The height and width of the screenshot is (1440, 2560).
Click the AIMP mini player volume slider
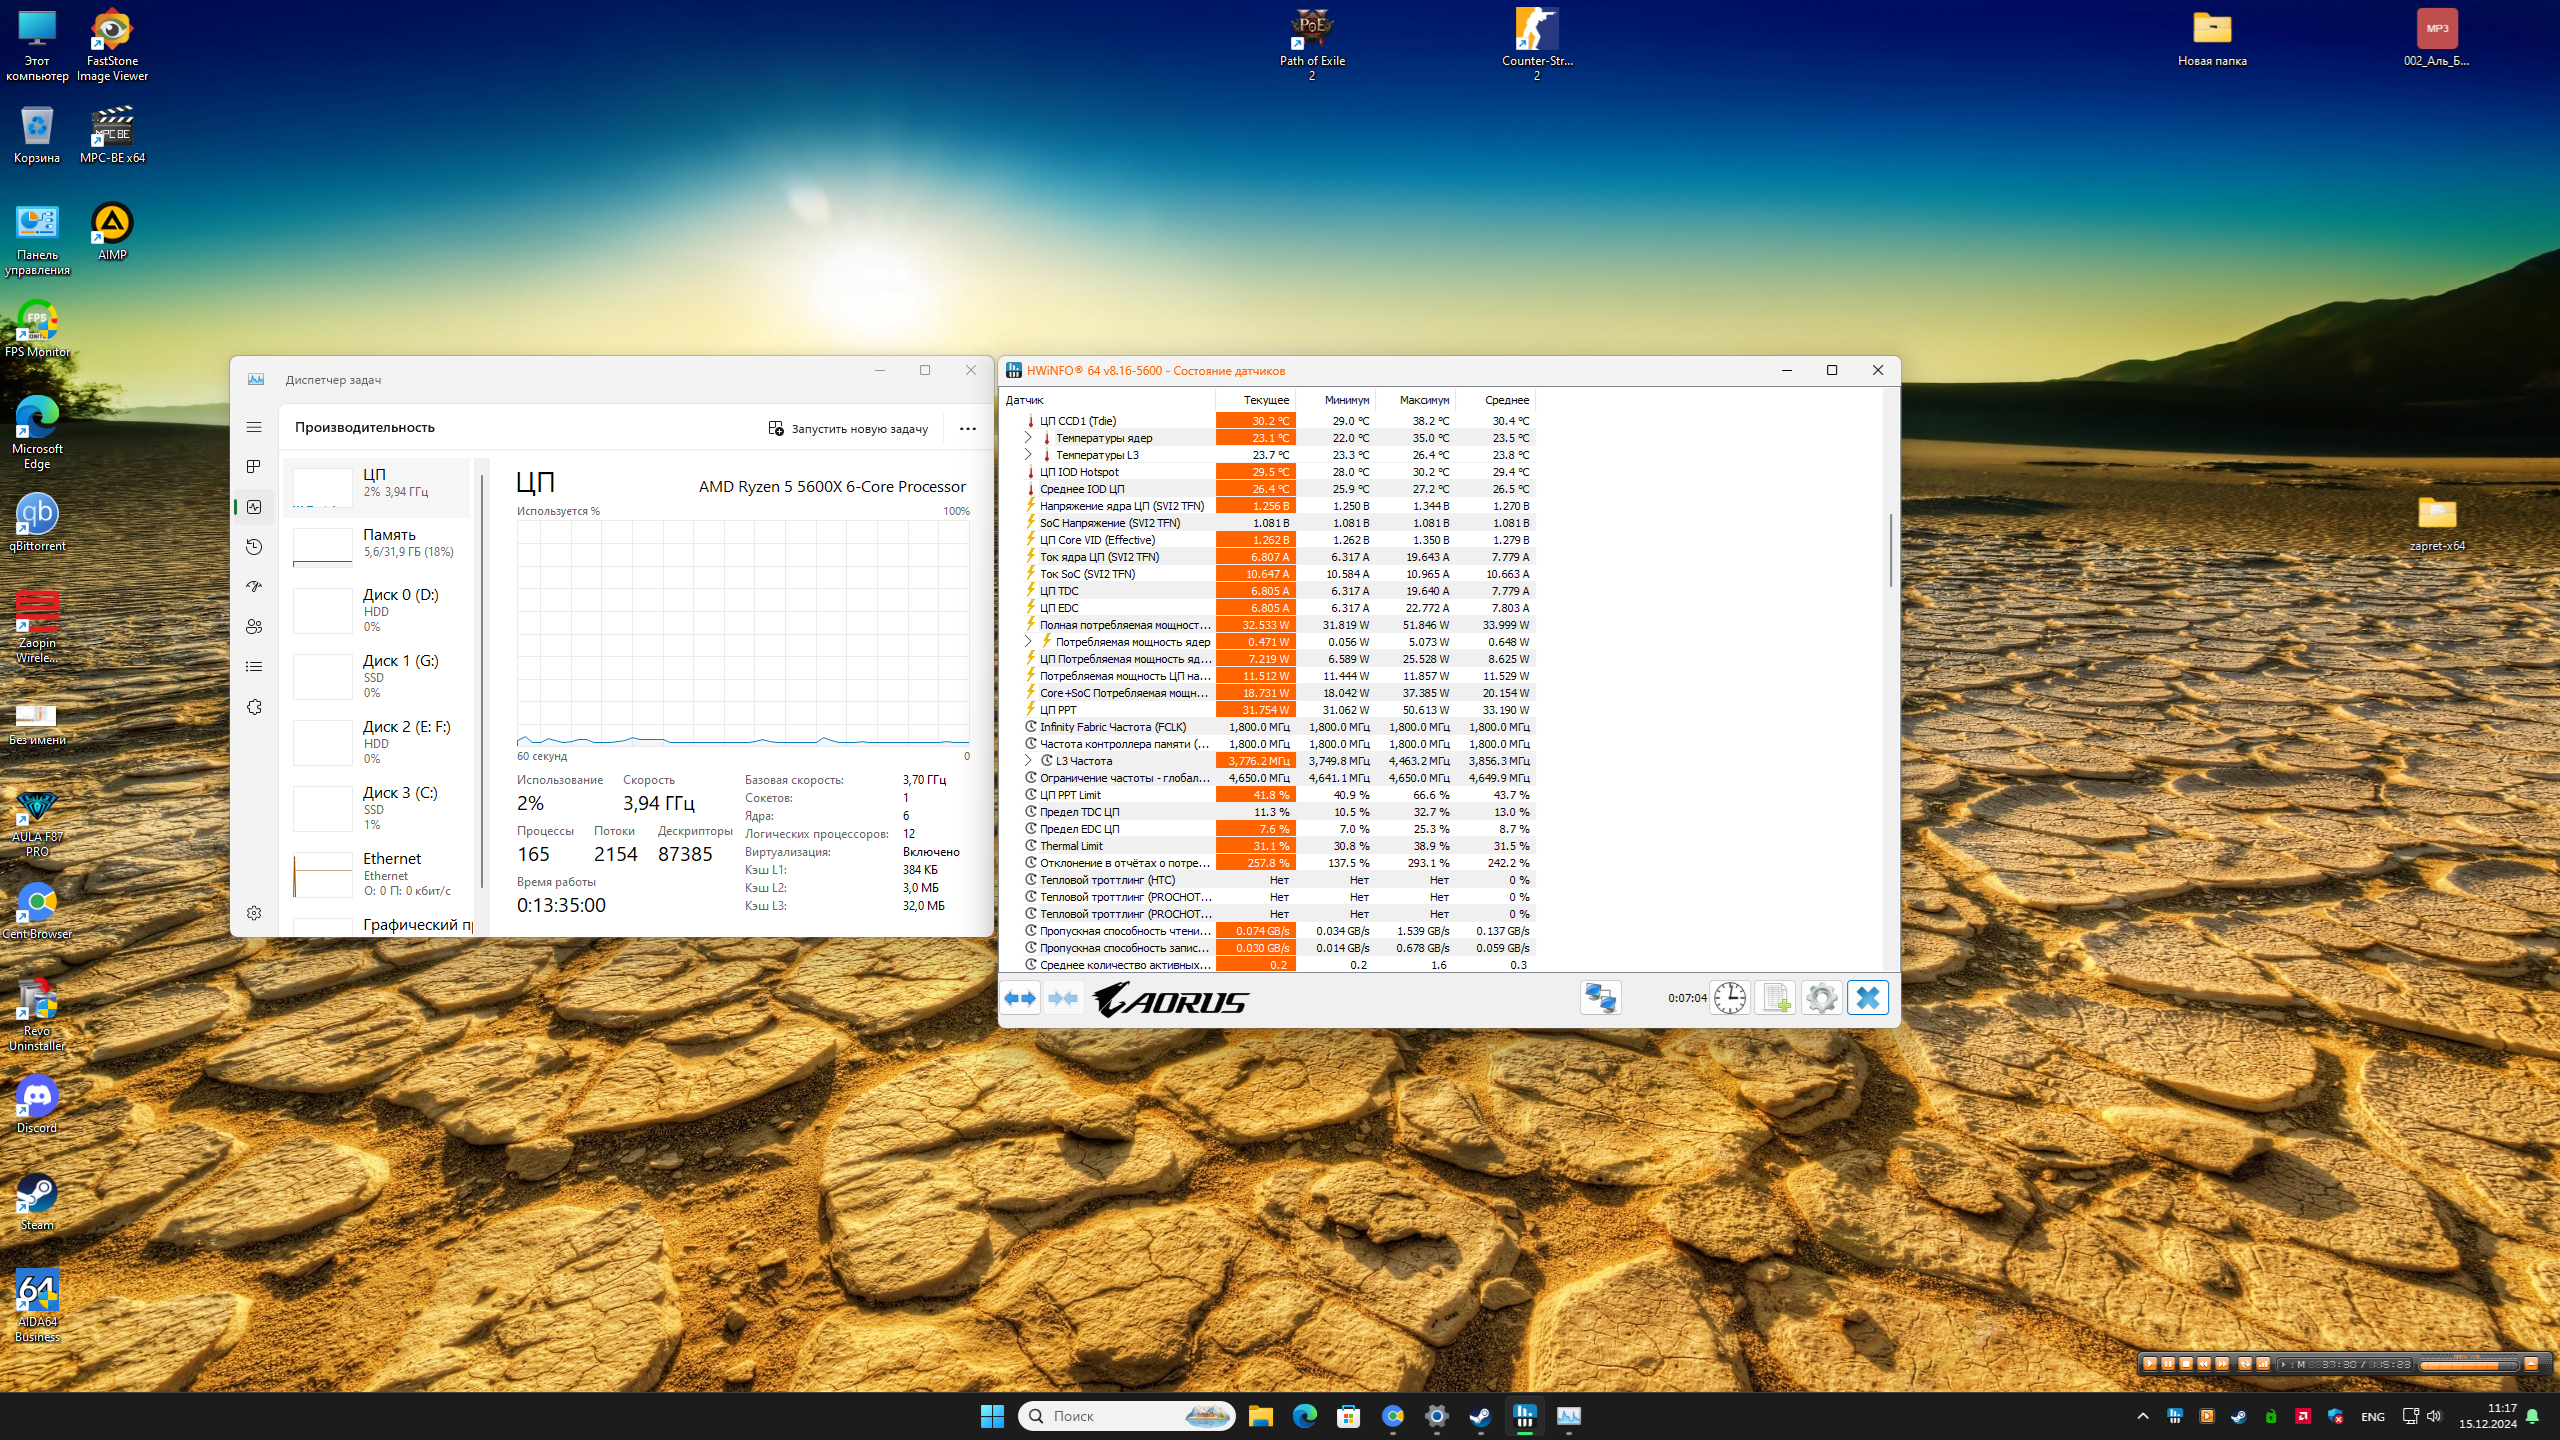click(x=2467, y=1365)
